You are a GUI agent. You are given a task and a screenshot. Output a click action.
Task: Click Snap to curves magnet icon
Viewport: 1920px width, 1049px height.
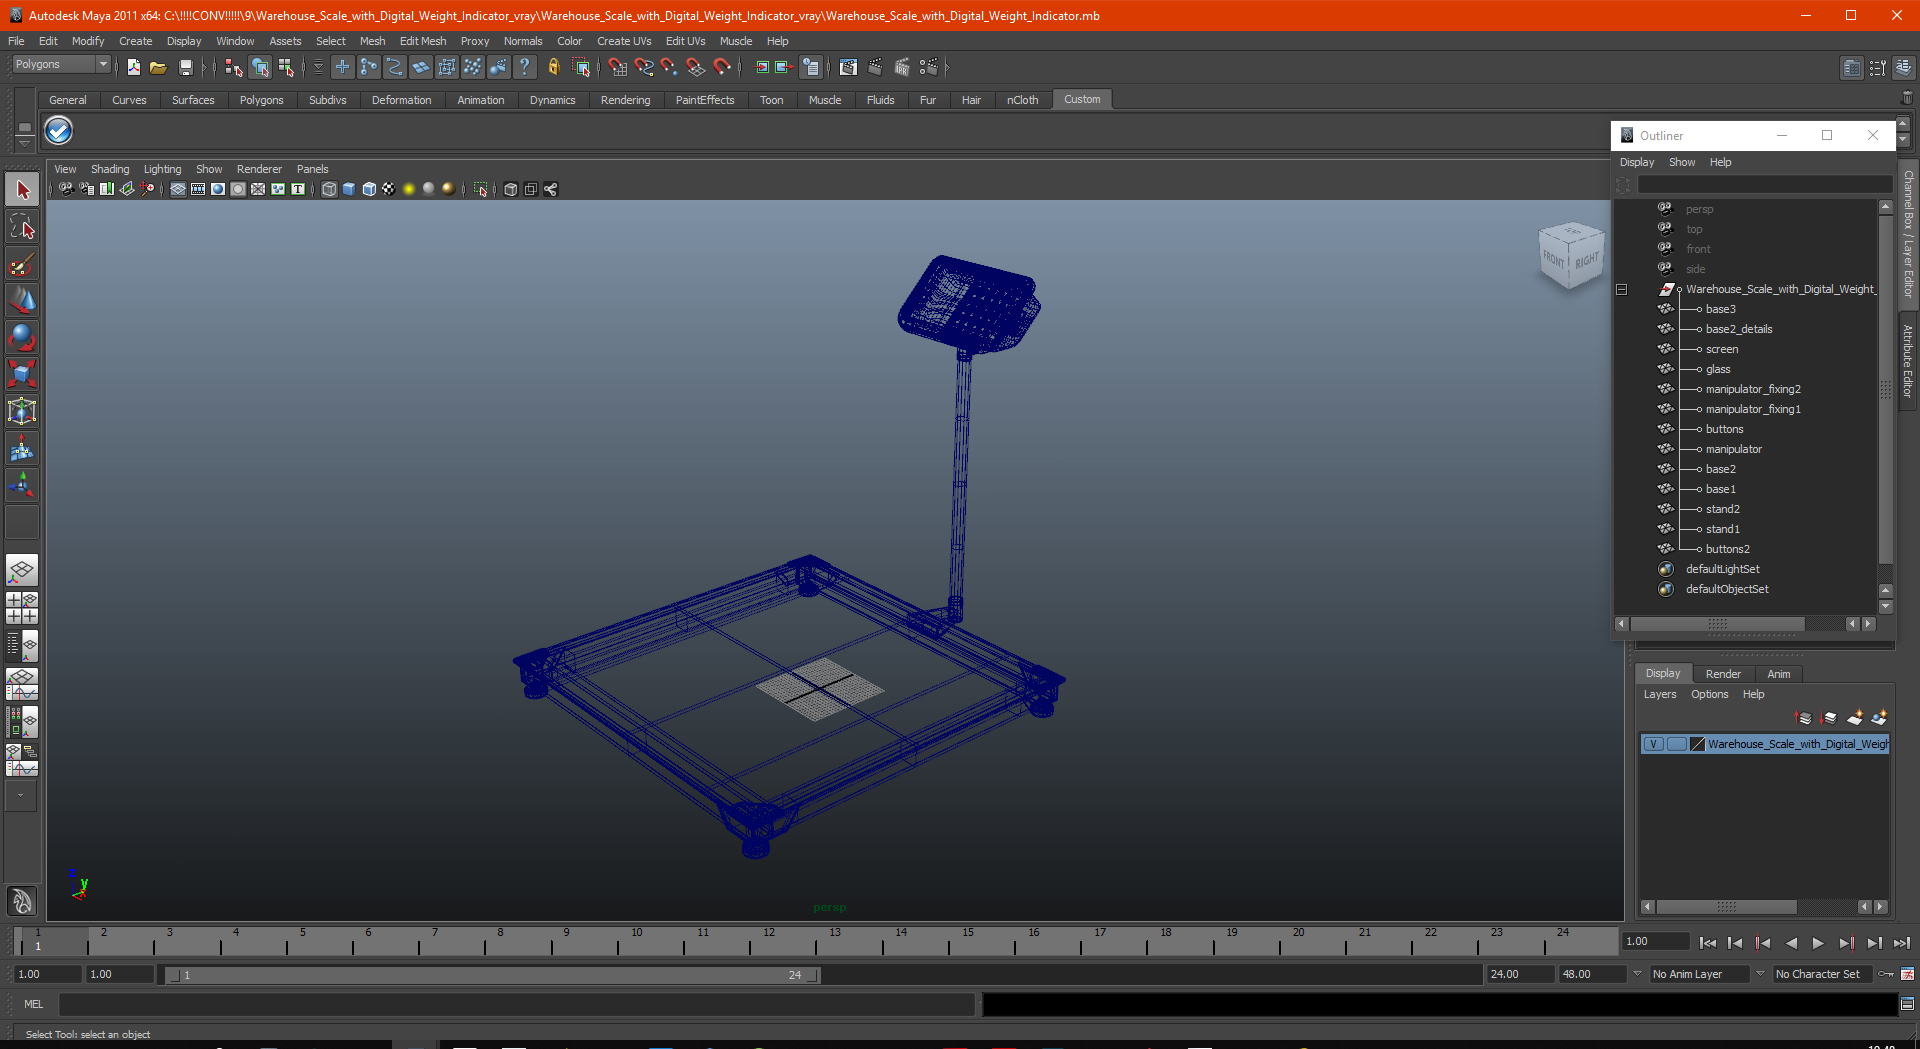[644, 67]
